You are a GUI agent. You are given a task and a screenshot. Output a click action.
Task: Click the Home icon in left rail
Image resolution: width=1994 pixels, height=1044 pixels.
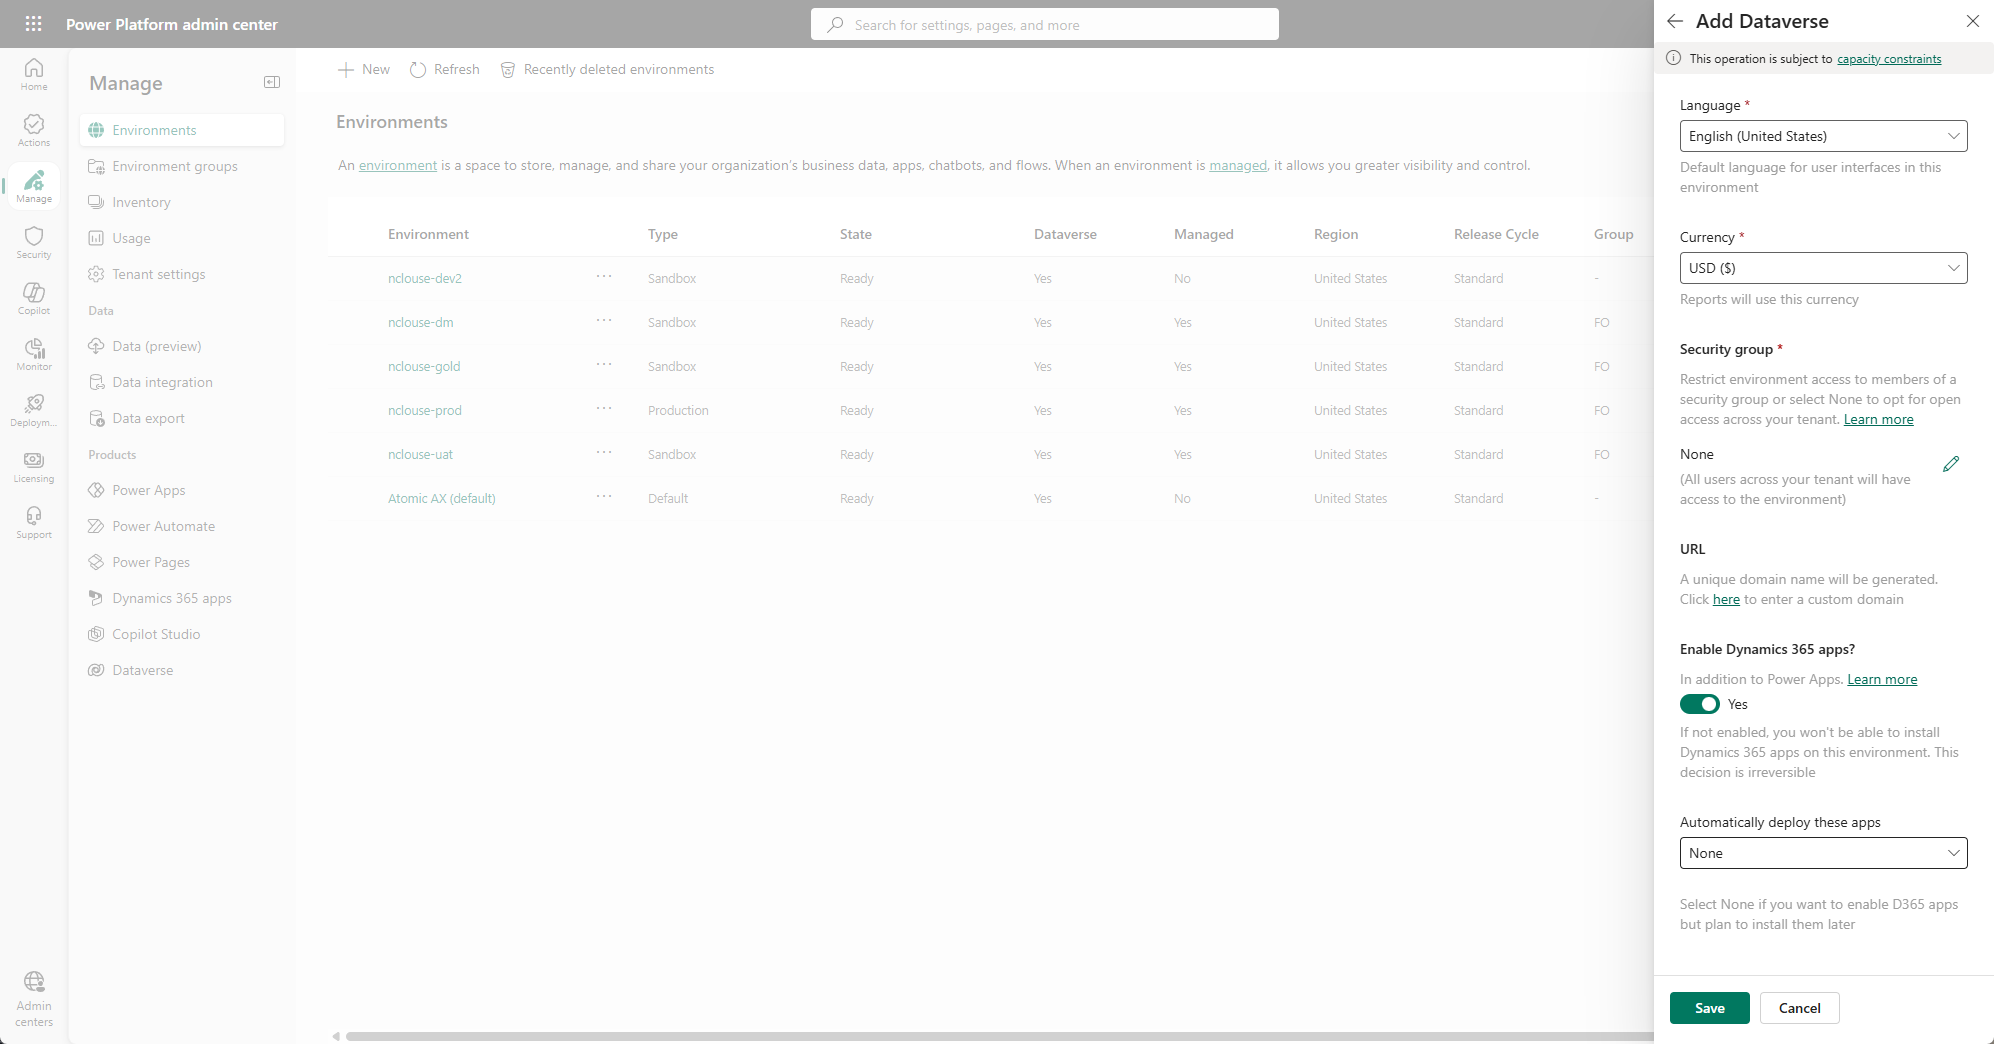[x=34, y=74]
